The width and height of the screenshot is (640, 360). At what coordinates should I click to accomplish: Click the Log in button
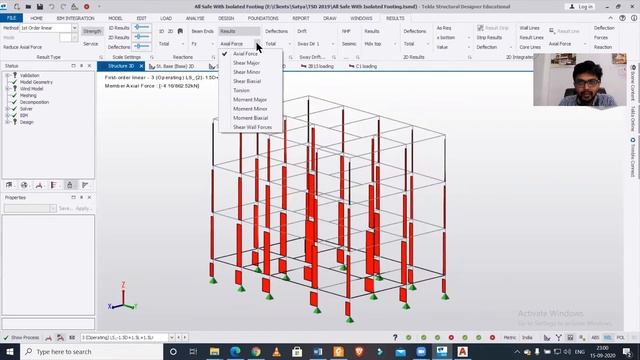tap(580, 7)
